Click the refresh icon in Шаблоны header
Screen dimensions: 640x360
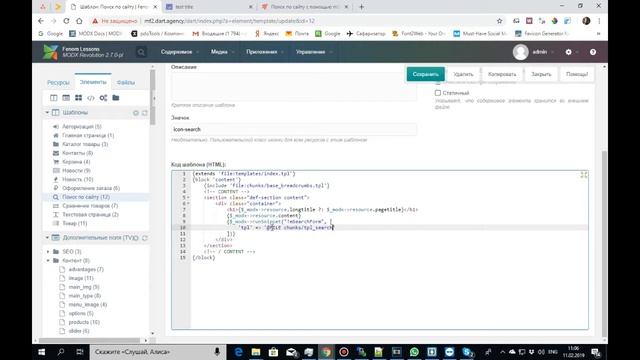pos(144,113)
